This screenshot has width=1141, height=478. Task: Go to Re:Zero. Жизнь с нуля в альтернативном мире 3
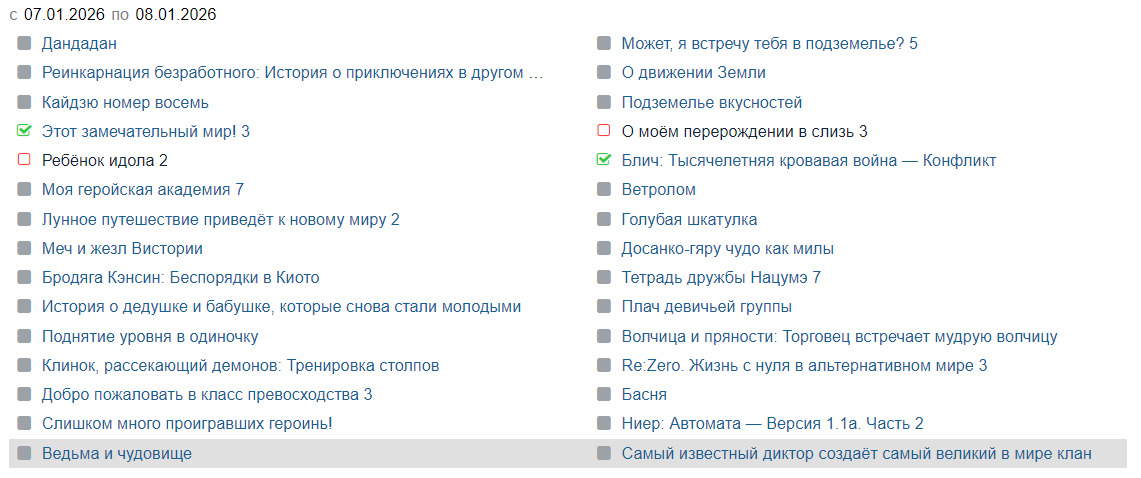click(804, 366)
